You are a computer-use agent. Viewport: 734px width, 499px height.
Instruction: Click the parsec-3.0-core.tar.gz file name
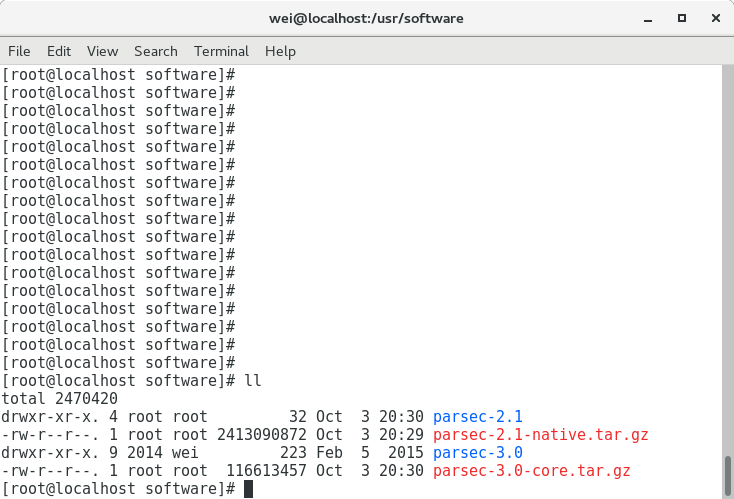click(532, 470)
